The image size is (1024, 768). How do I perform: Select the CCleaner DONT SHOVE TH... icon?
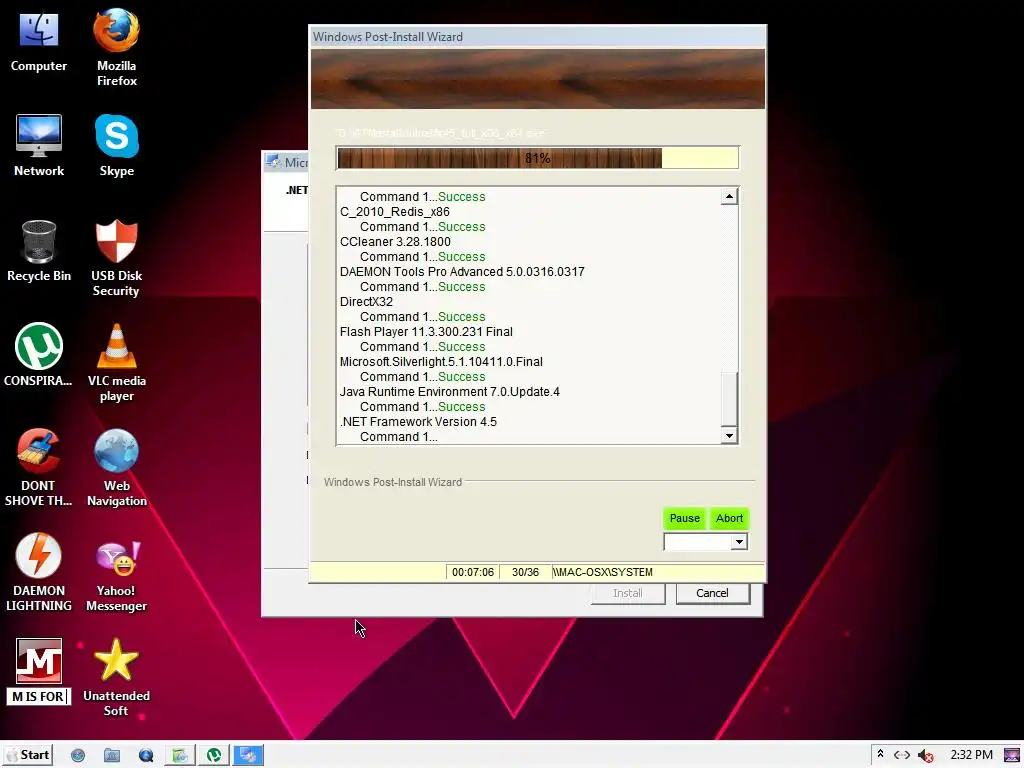point(39,468)
